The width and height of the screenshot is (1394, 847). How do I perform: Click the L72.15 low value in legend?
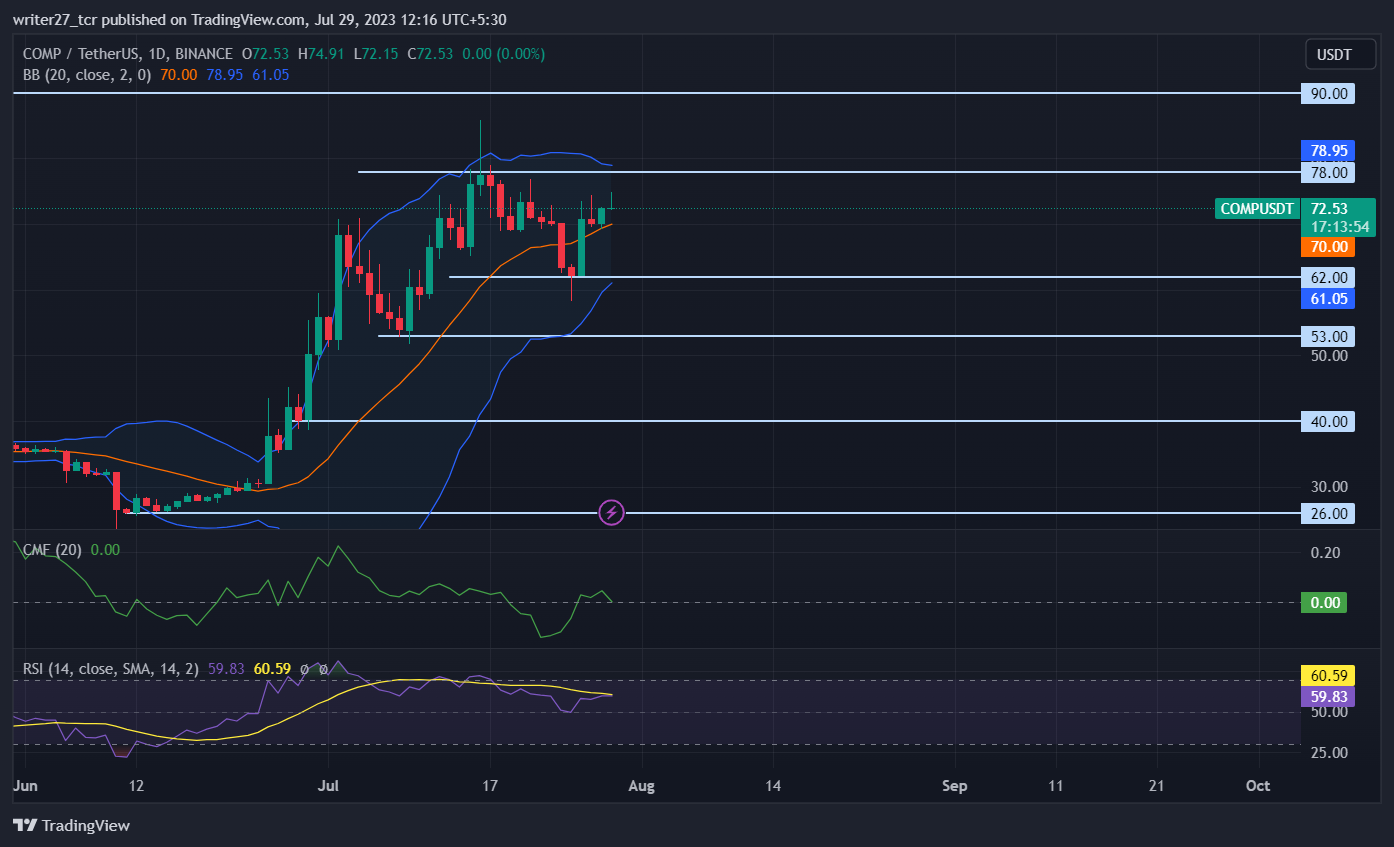click(x=377, y=54)
